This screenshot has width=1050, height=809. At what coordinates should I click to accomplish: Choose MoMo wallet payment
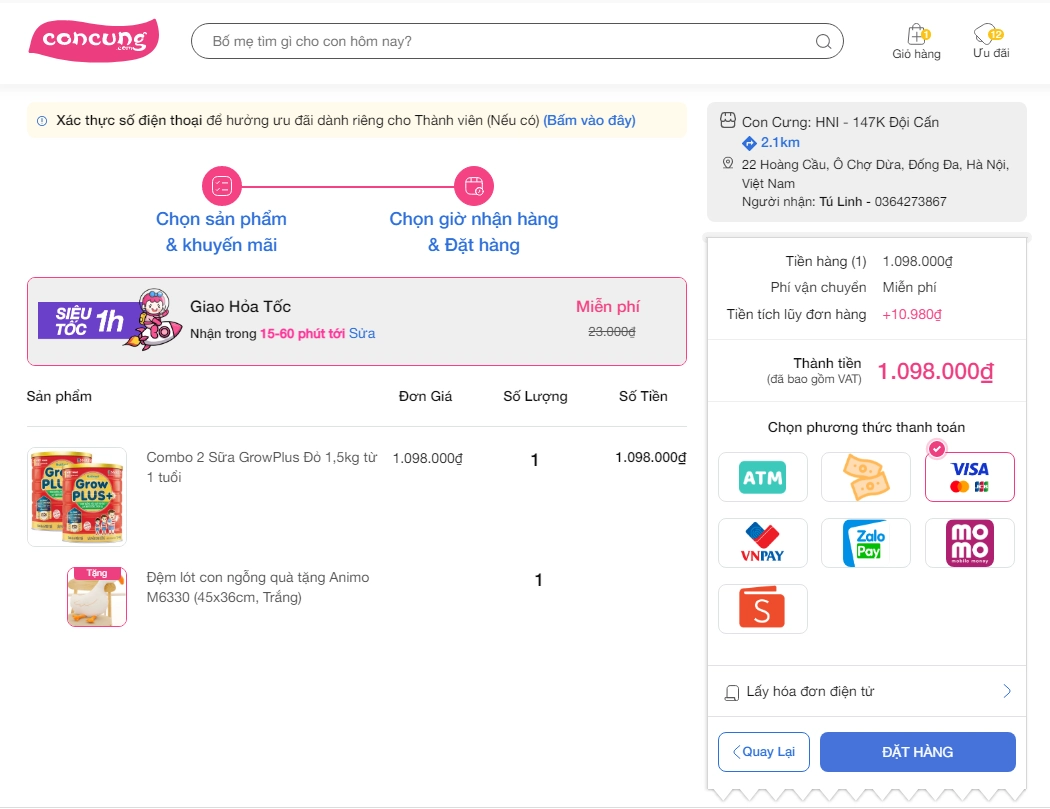(969, 543)
